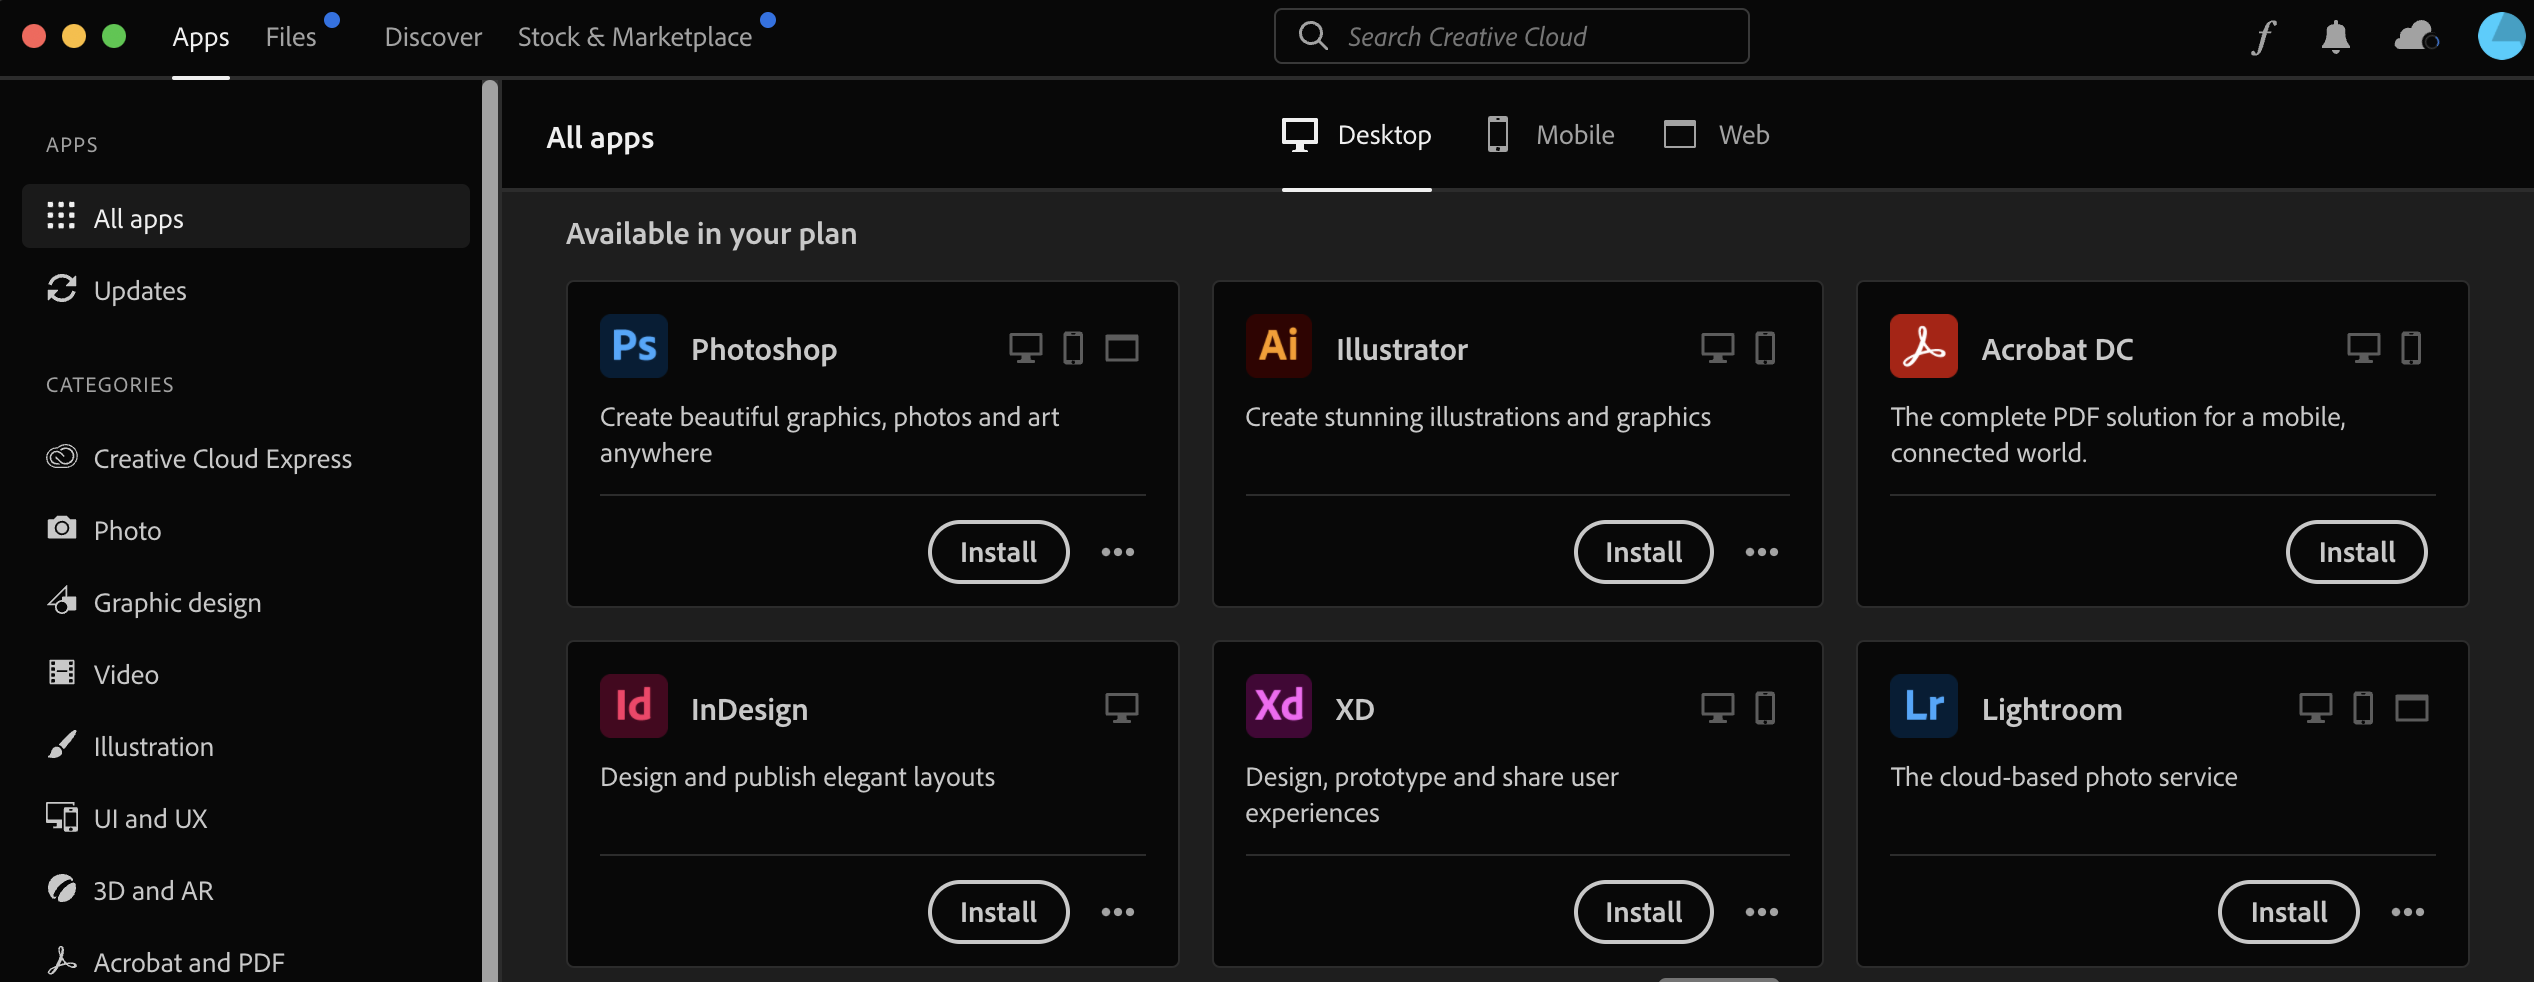The height and width of the screenshot is (982, 2534).
Task: Click the green macOS window button
Action: pos(114,36)
